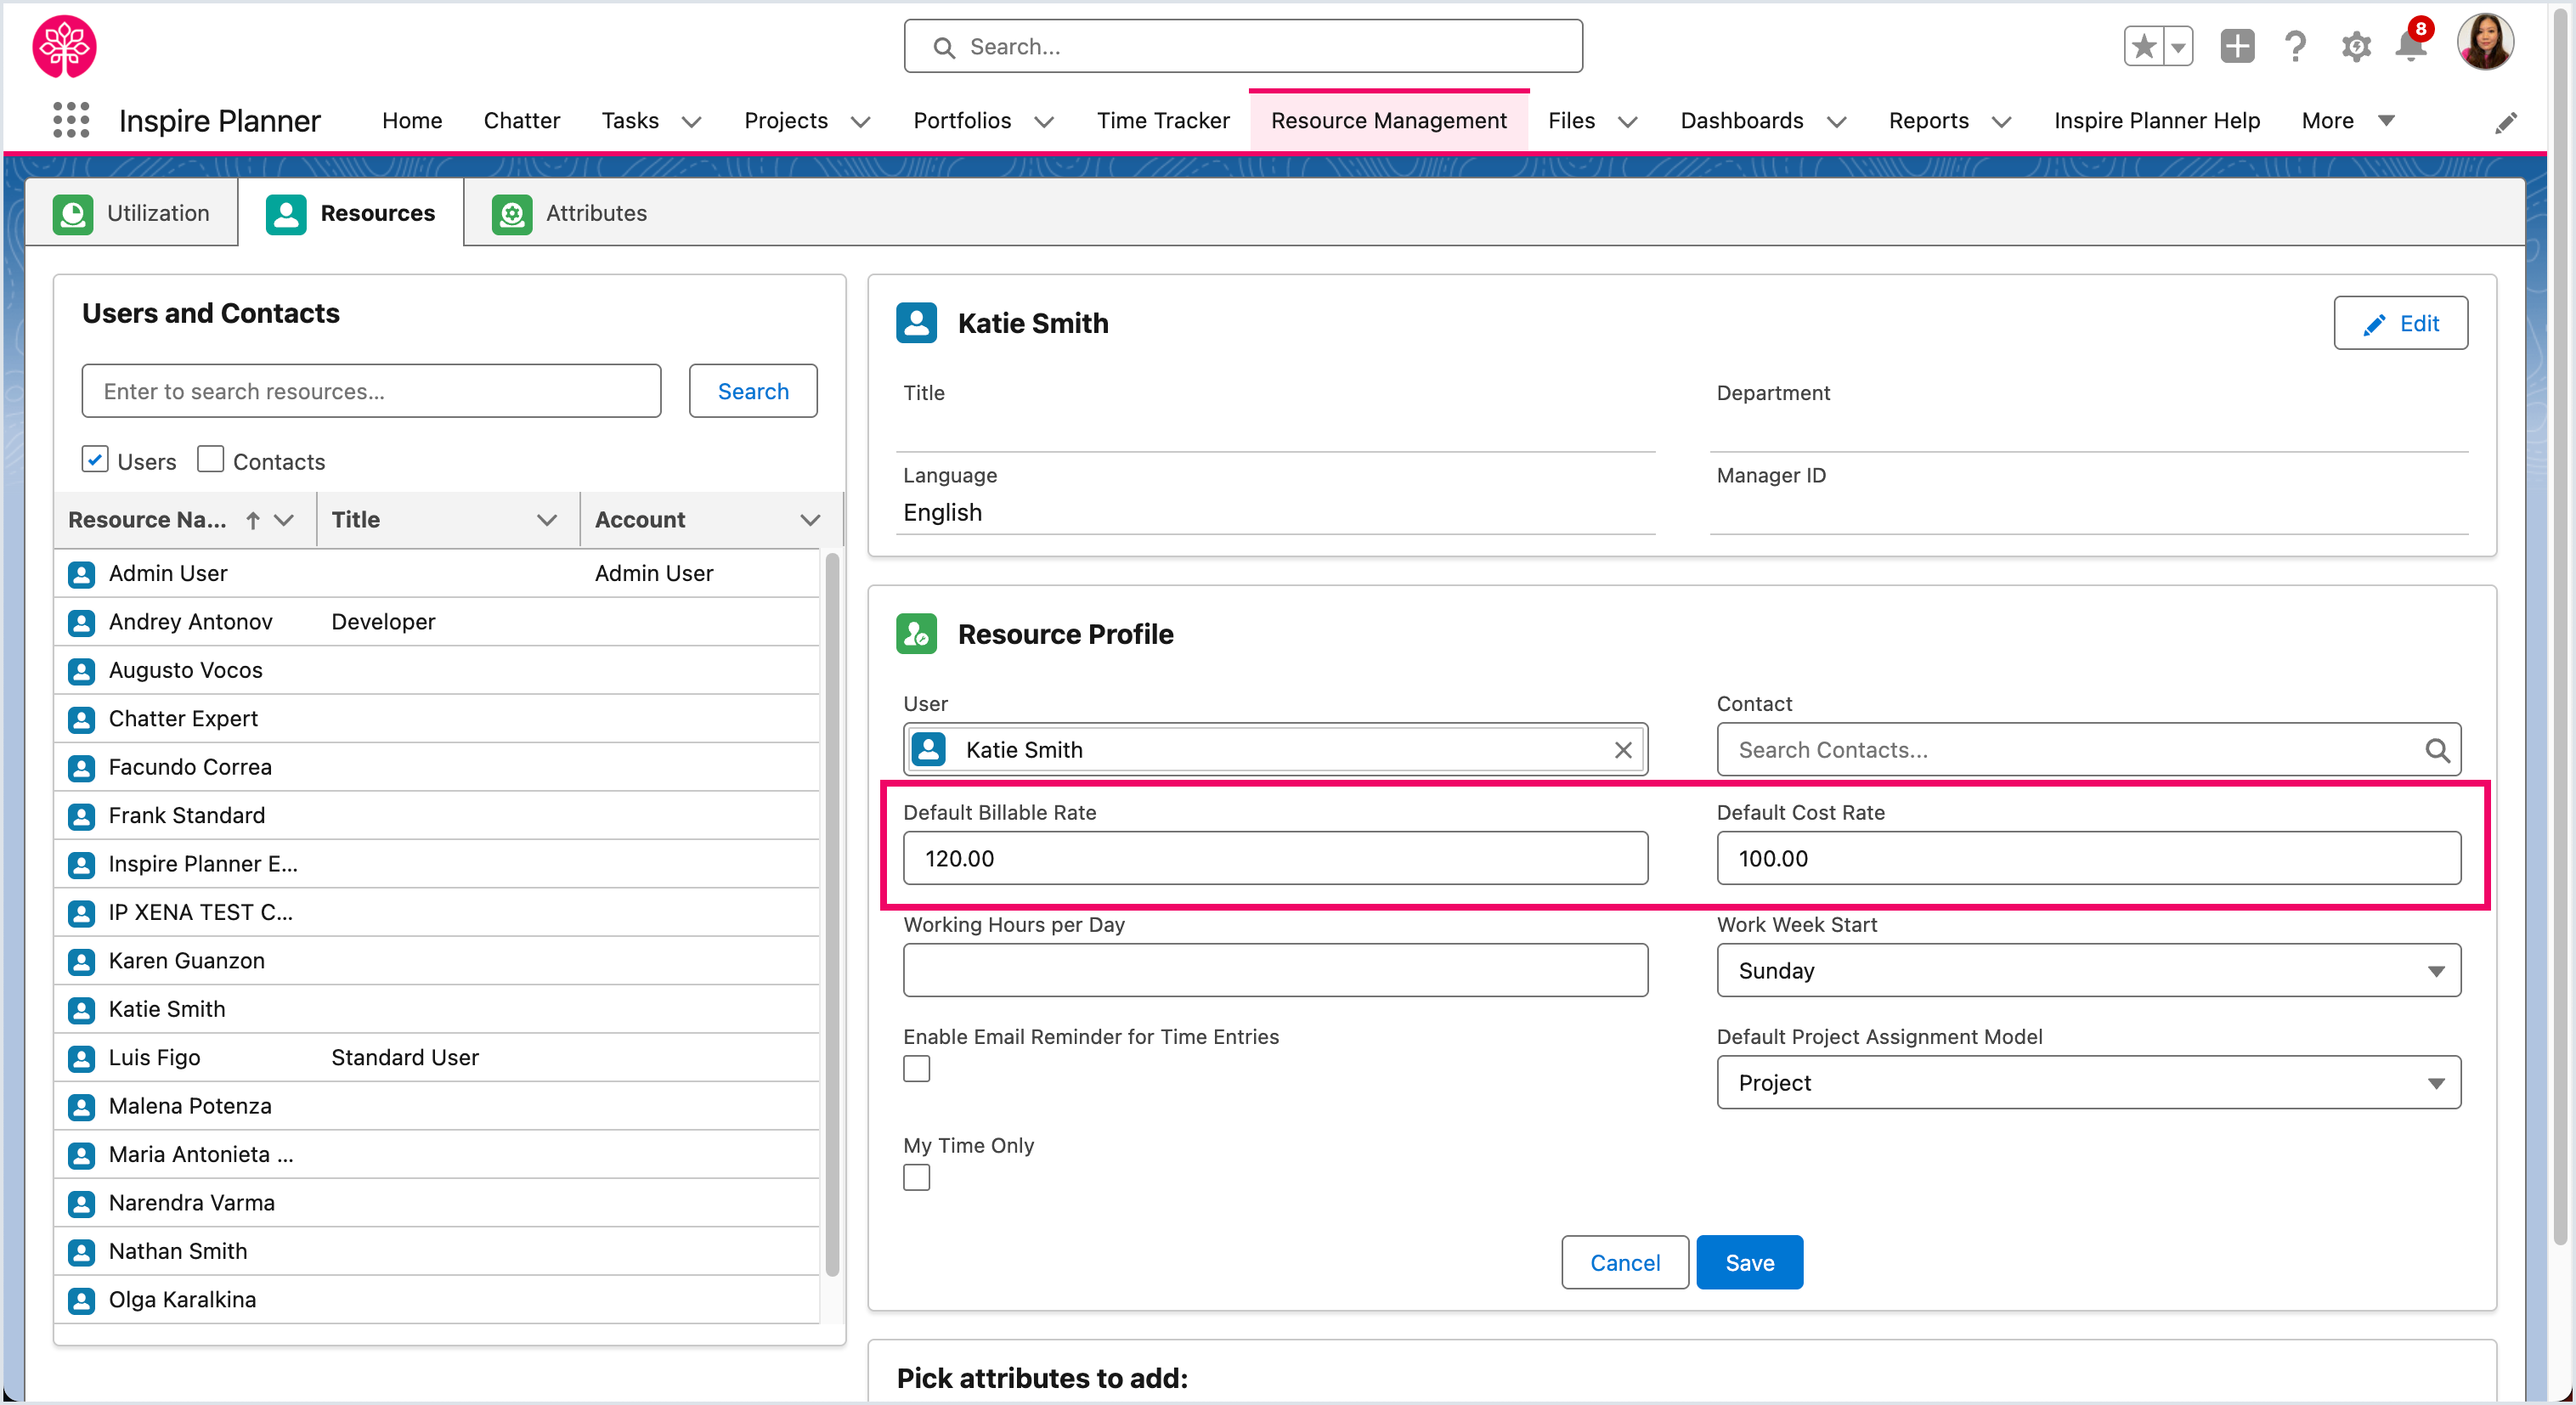Check the Contacts checkbox
The width and height of the screenshot is (2576, 1405).
pos(210,459)
